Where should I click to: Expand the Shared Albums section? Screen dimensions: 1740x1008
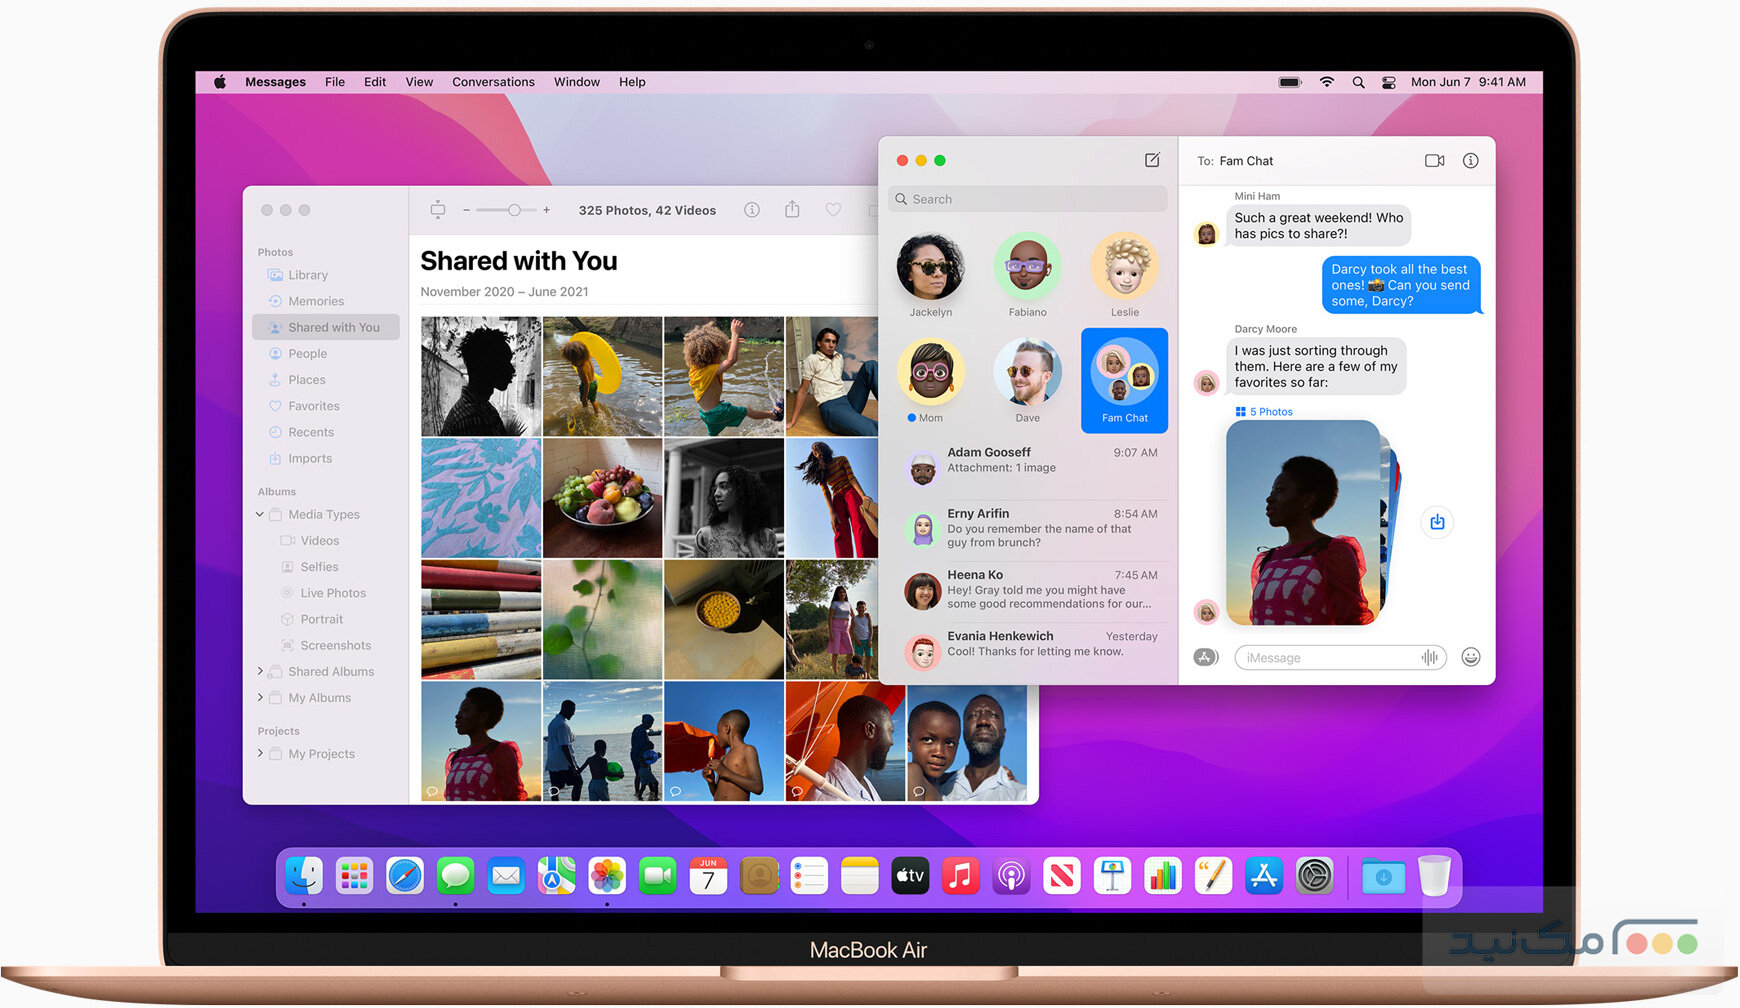pos(259,671)
